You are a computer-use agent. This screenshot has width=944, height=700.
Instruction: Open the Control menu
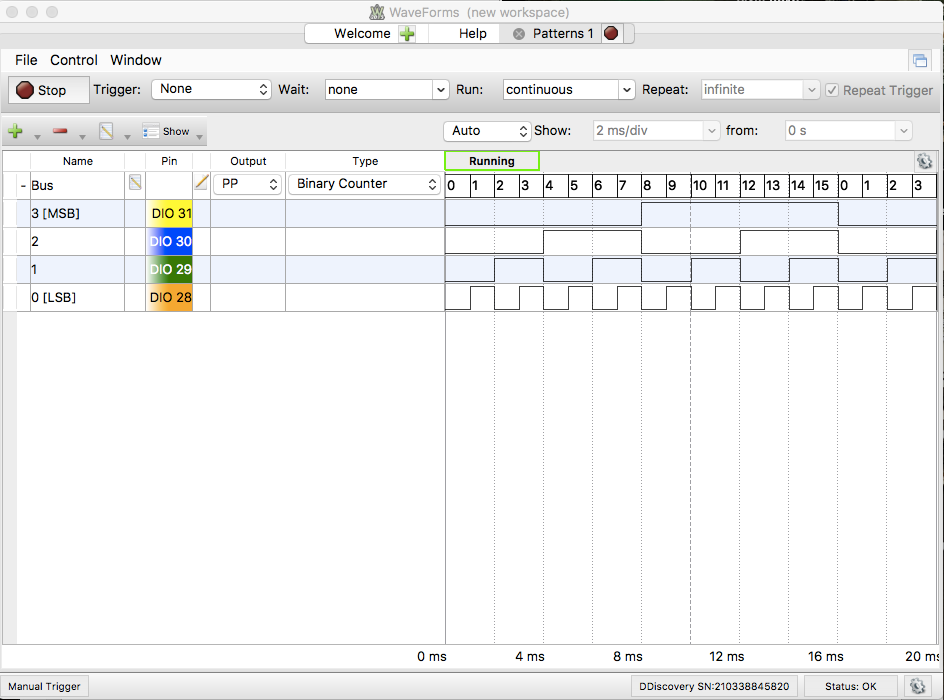click(x=73, y=60)
